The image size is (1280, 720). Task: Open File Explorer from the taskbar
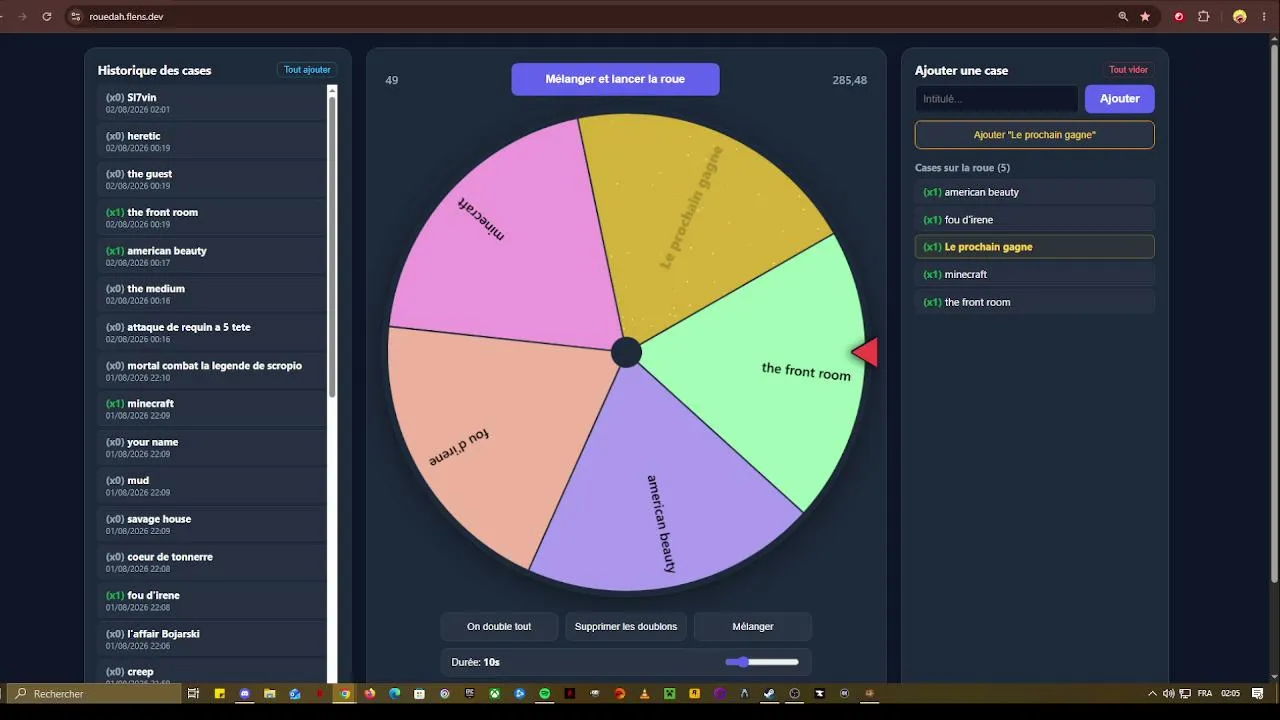click(270, 693)
